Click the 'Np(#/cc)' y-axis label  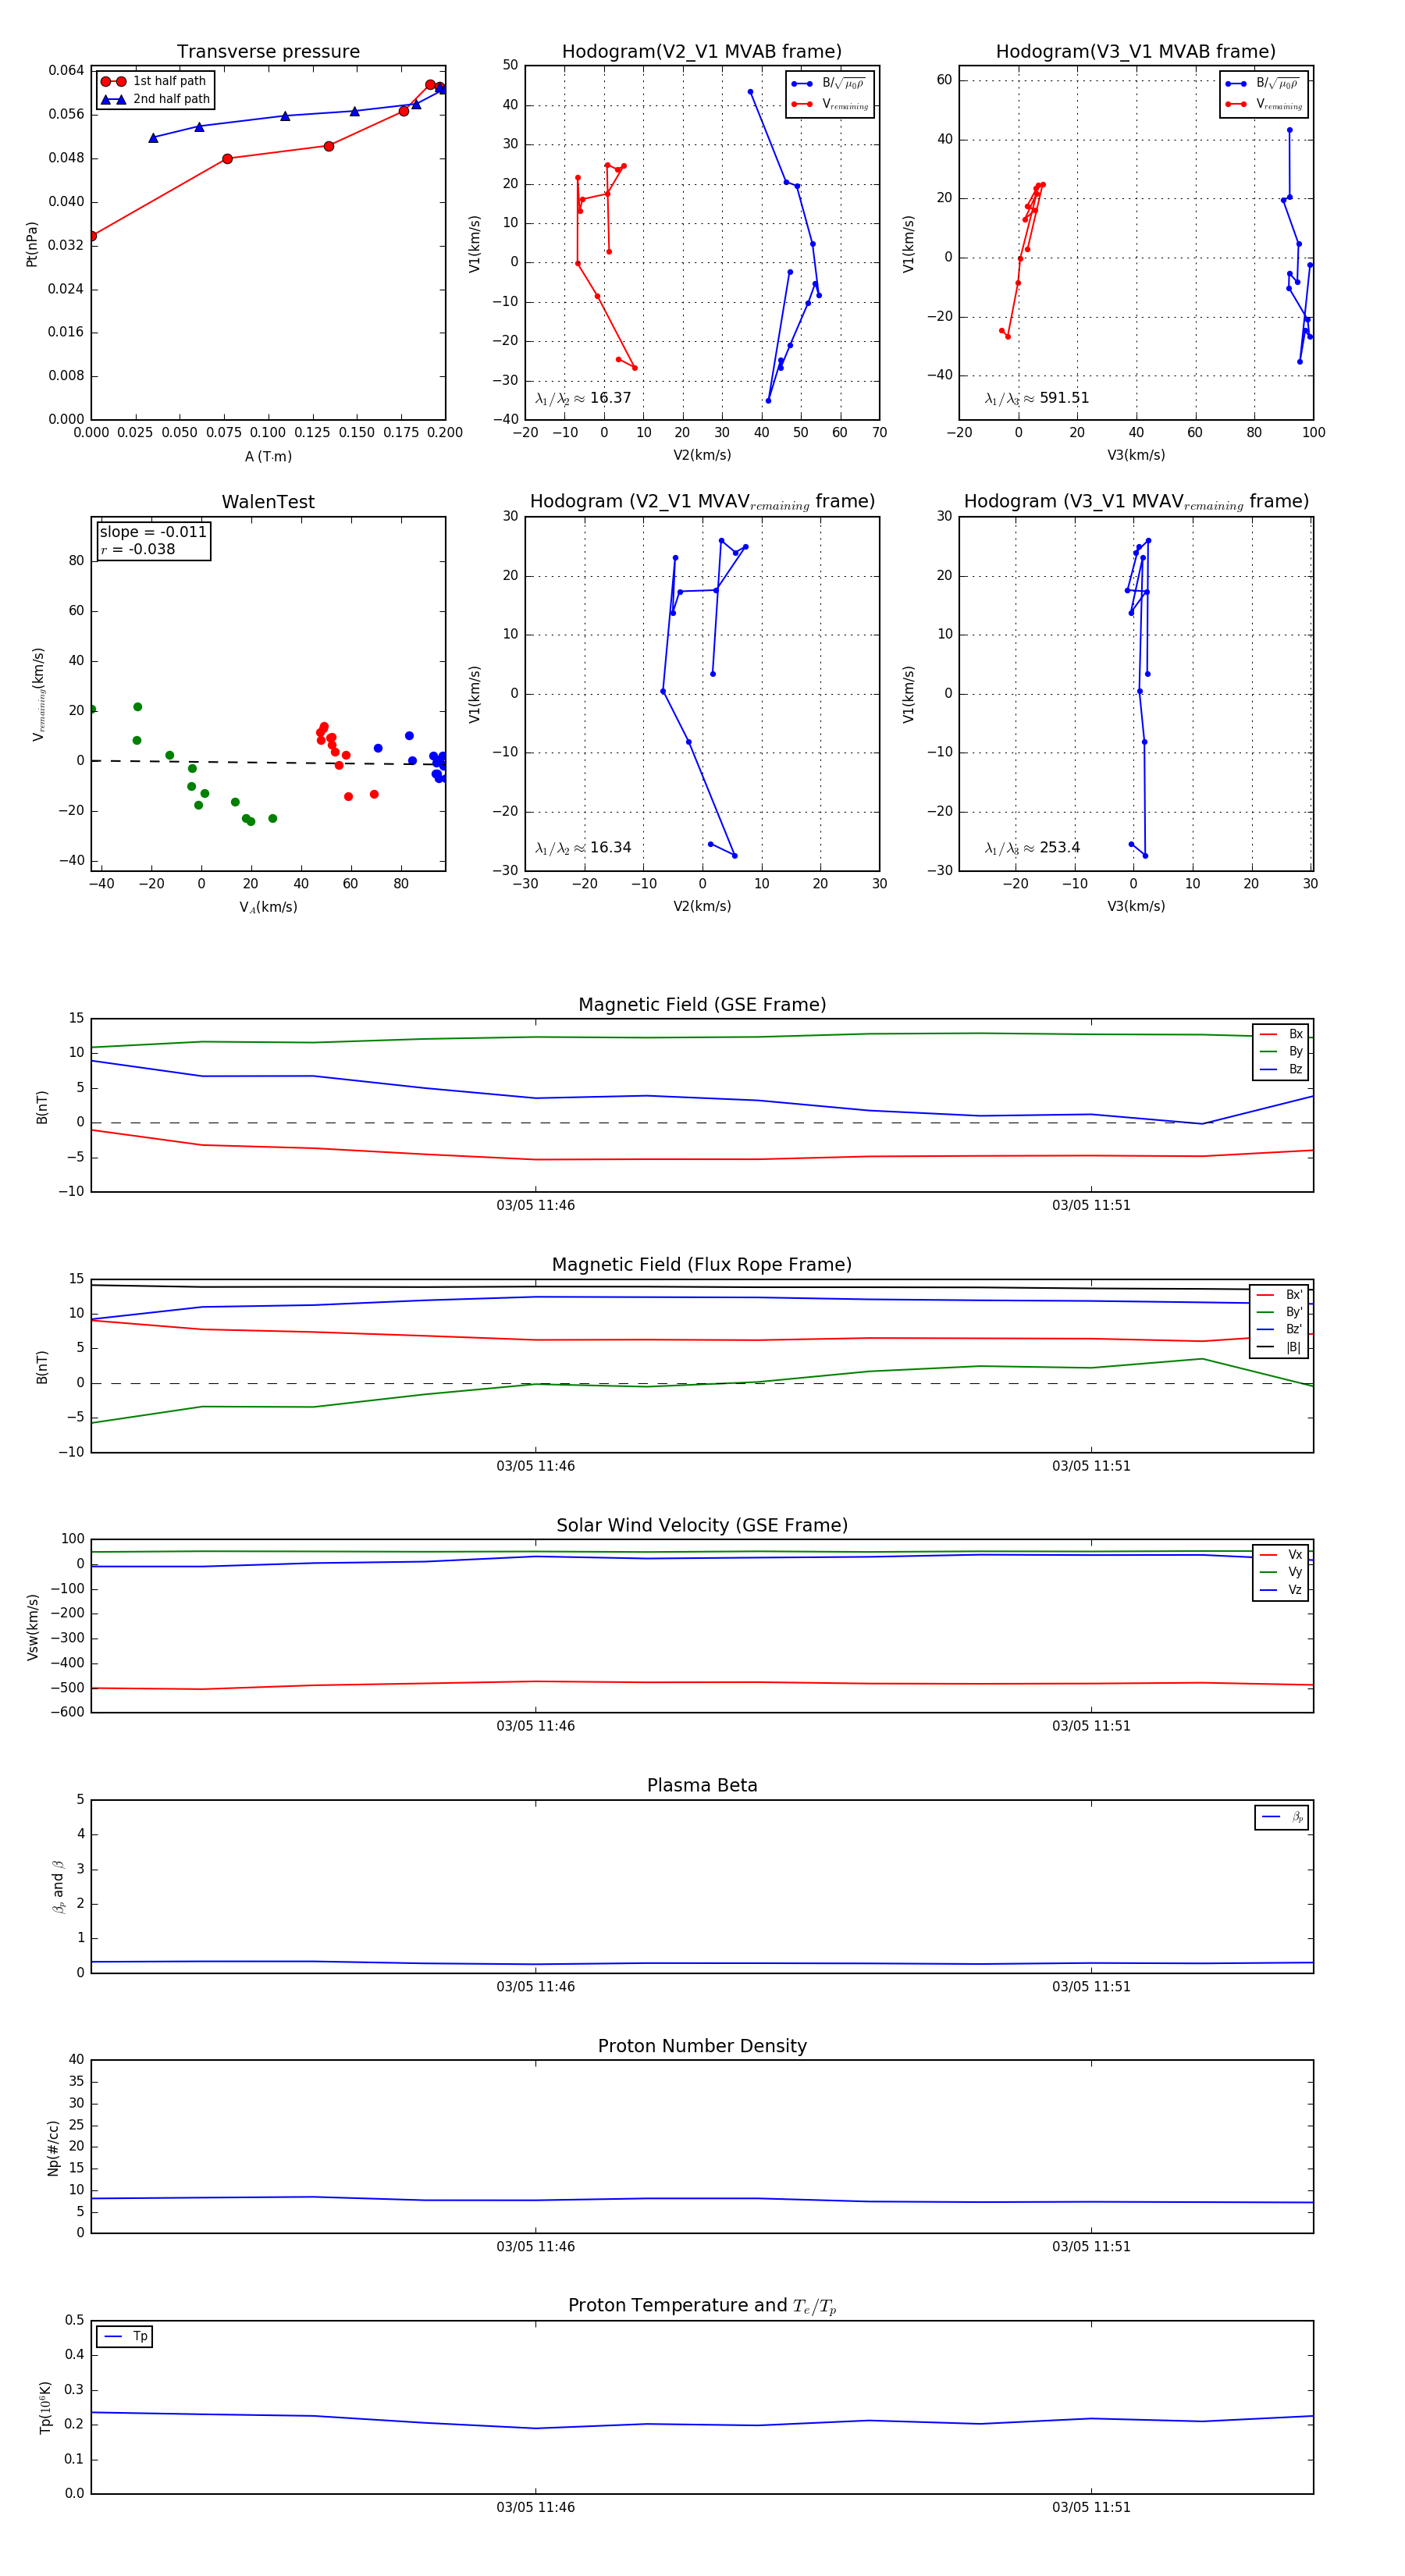(x=53, y=2148)
